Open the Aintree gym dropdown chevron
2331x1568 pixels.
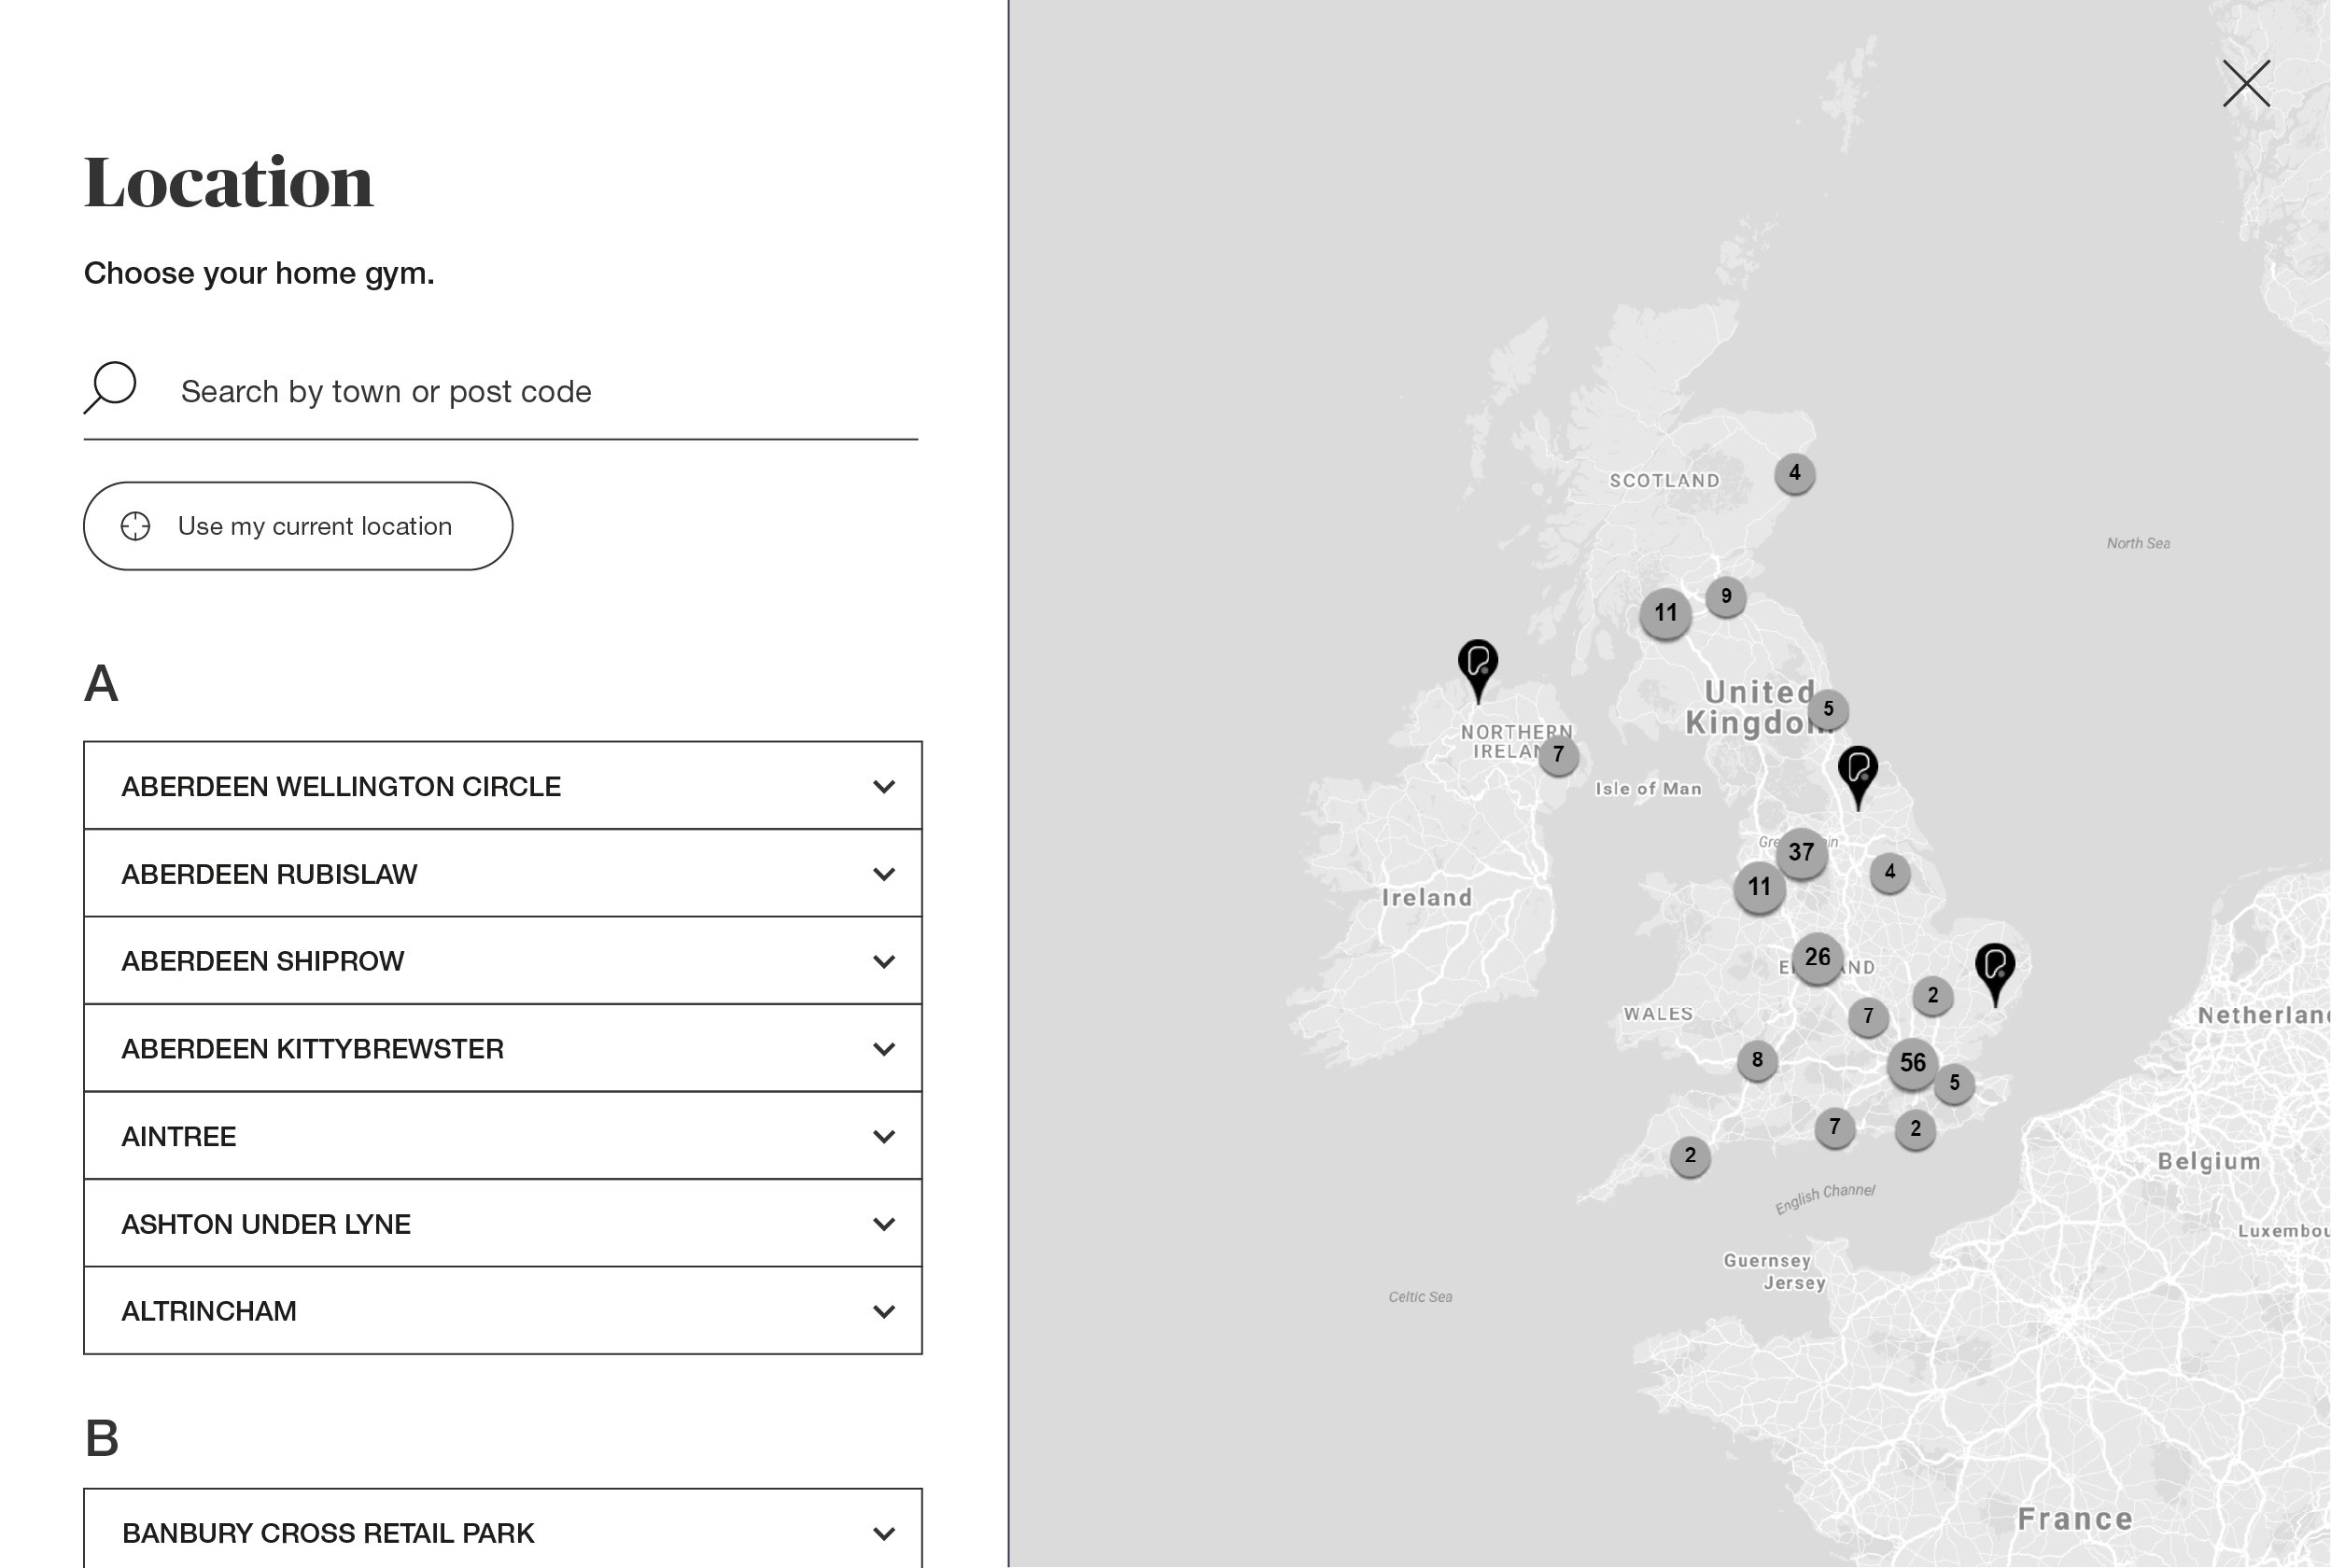883,1137
